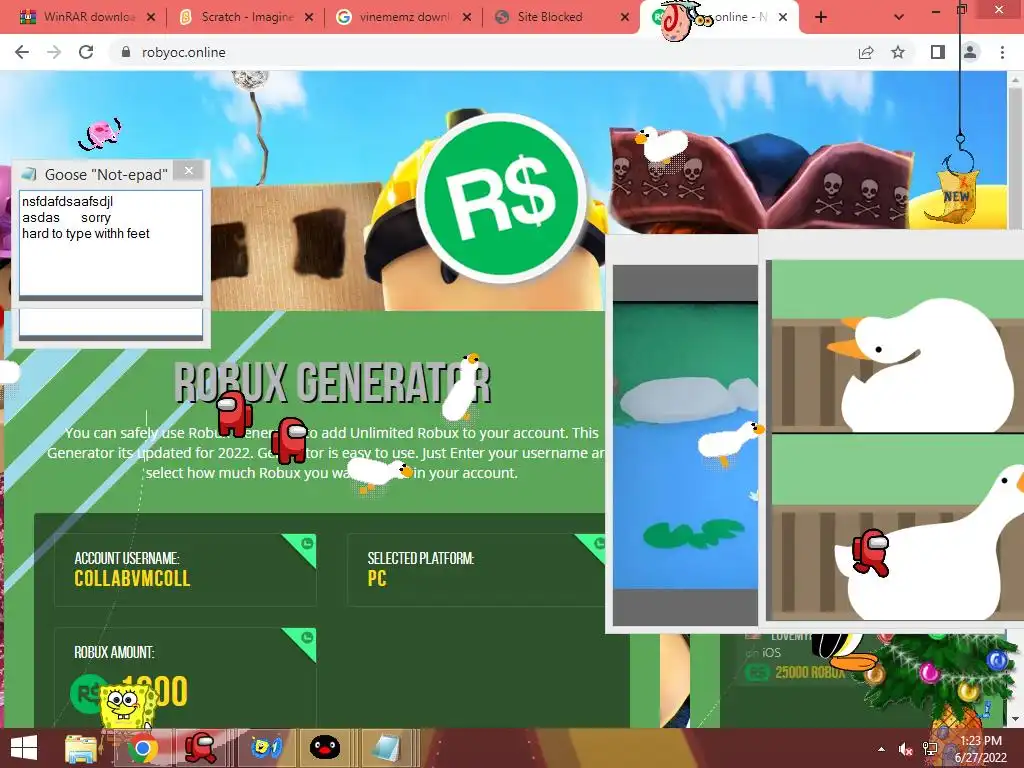The width and height of the screenshot is (1024, 768).
Task: Go back to previous page
Action: tap(22, 52)
